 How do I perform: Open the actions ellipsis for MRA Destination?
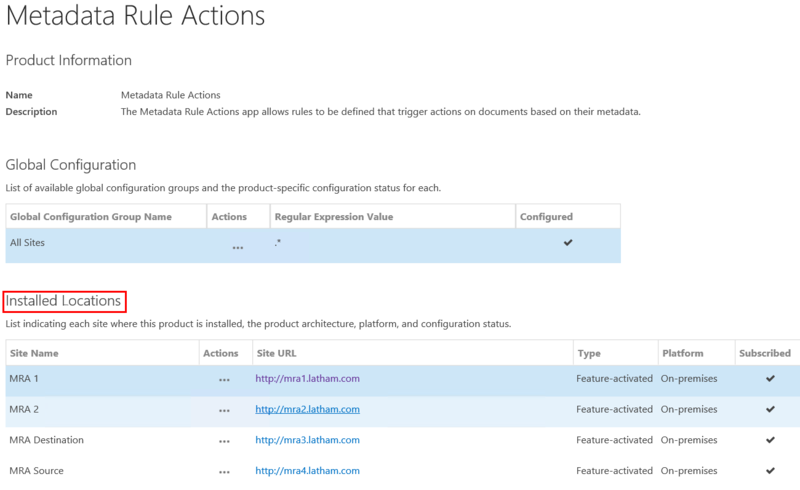click(x=224, y=441)
